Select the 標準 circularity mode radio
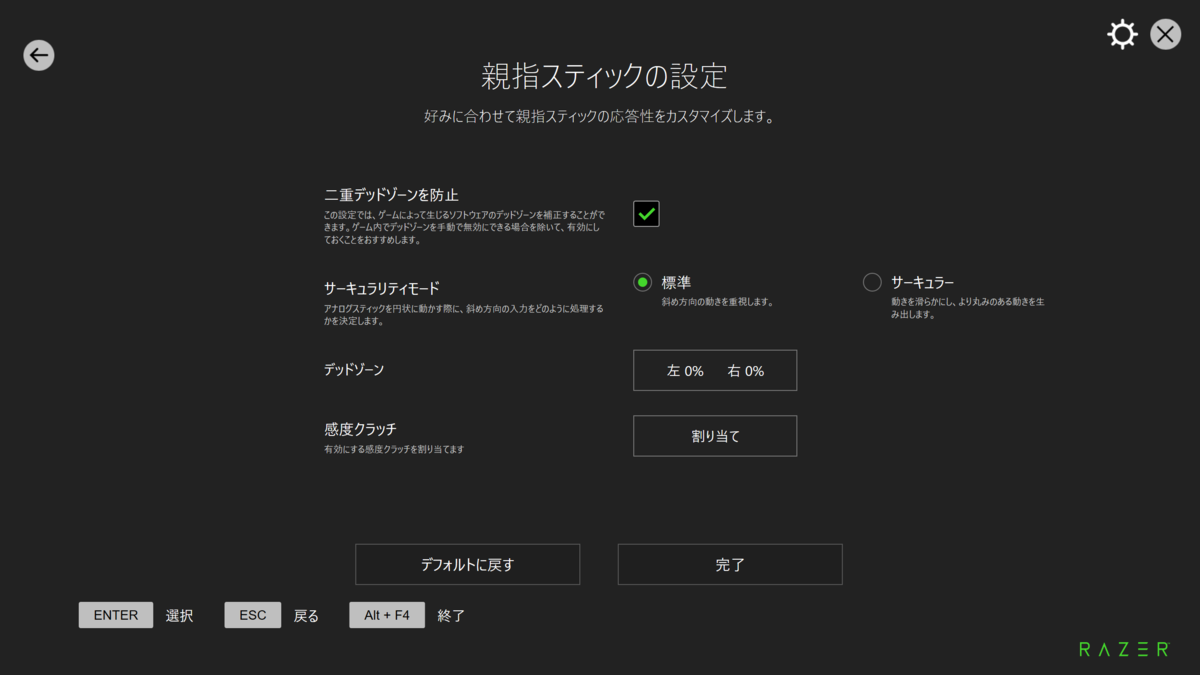1200x675 pixels. 643,283
